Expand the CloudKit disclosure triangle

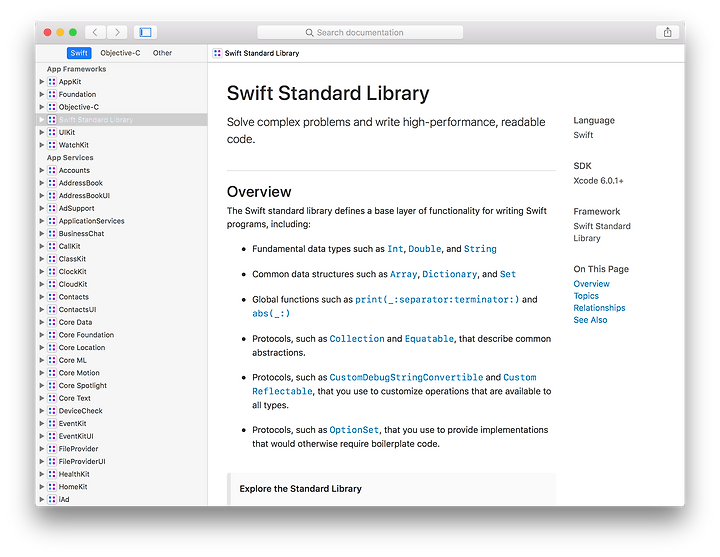point(42,284)
